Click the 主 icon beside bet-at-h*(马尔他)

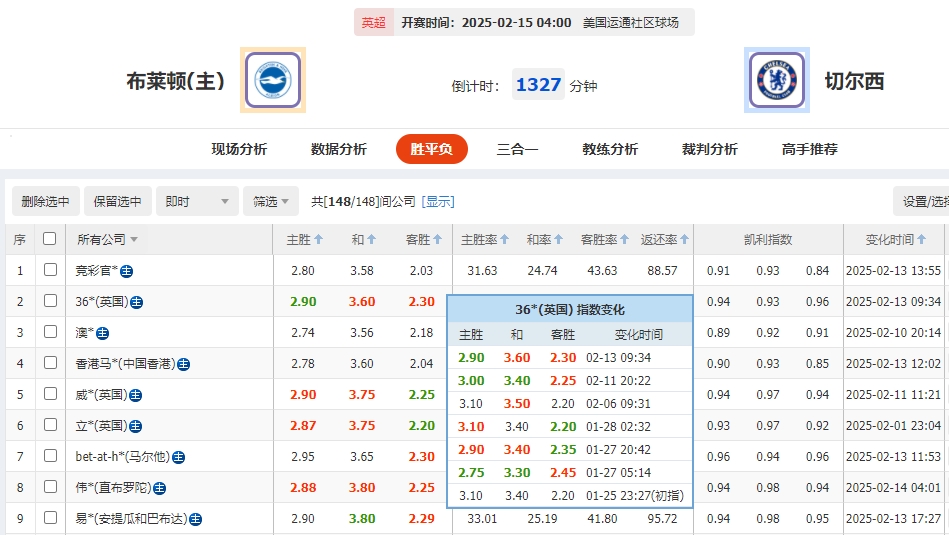[178, 457]
